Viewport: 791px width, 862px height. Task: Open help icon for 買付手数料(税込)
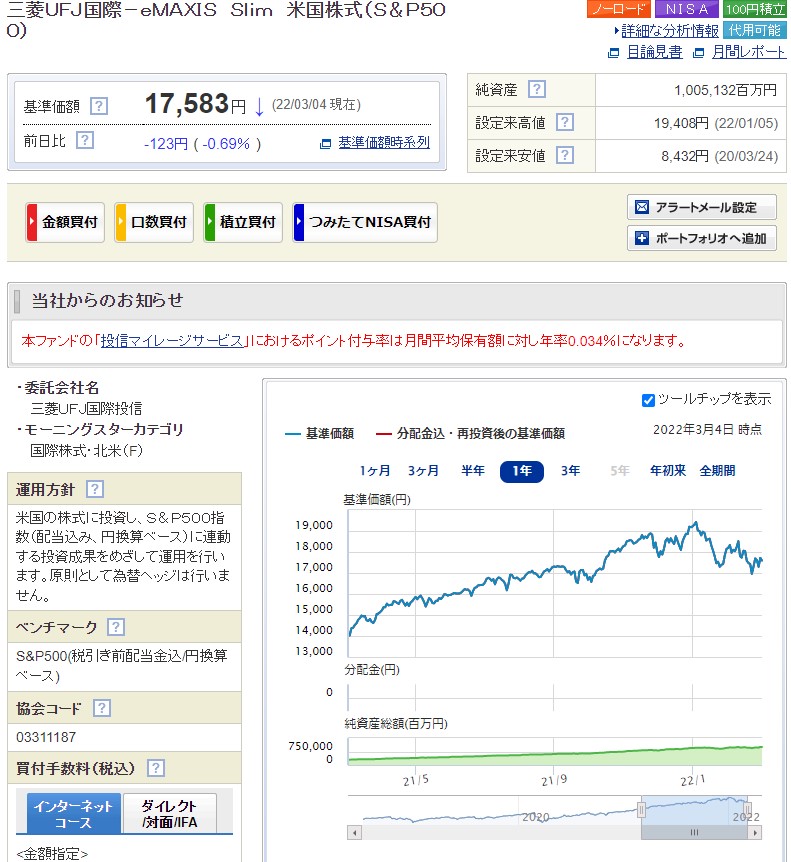coord(155,768)
